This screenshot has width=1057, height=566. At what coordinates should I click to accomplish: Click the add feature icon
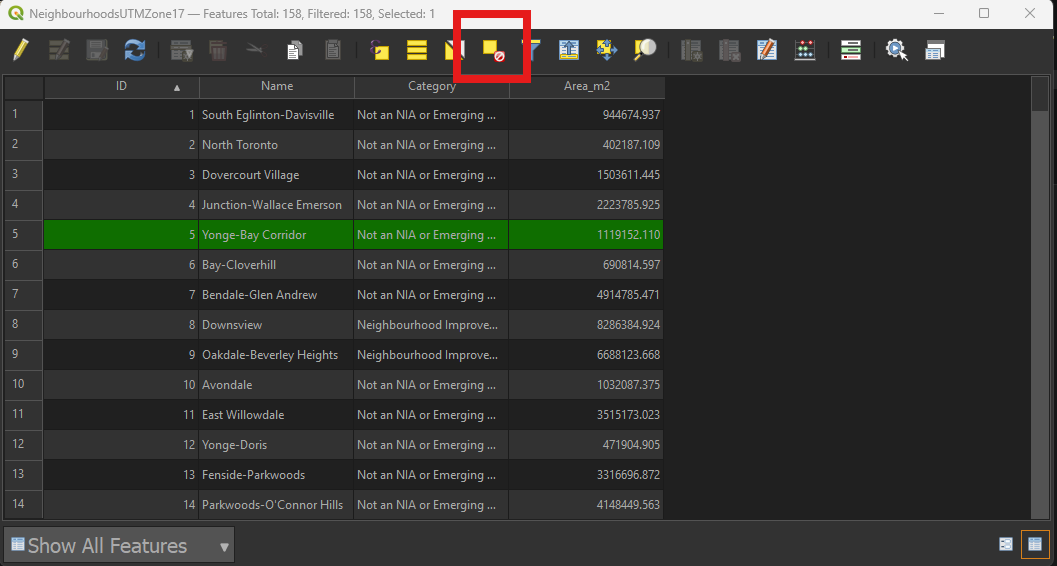pos(182,50)
